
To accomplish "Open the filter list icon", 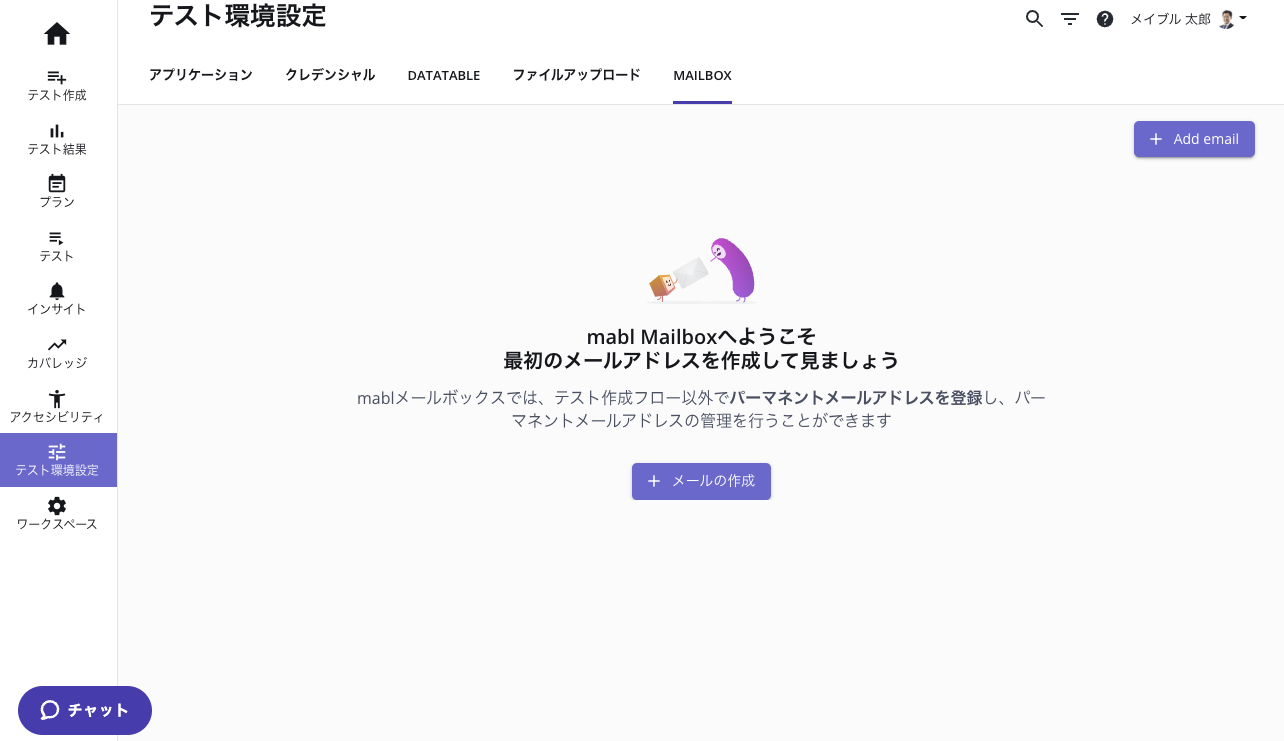I will (x=1070, y=19).
